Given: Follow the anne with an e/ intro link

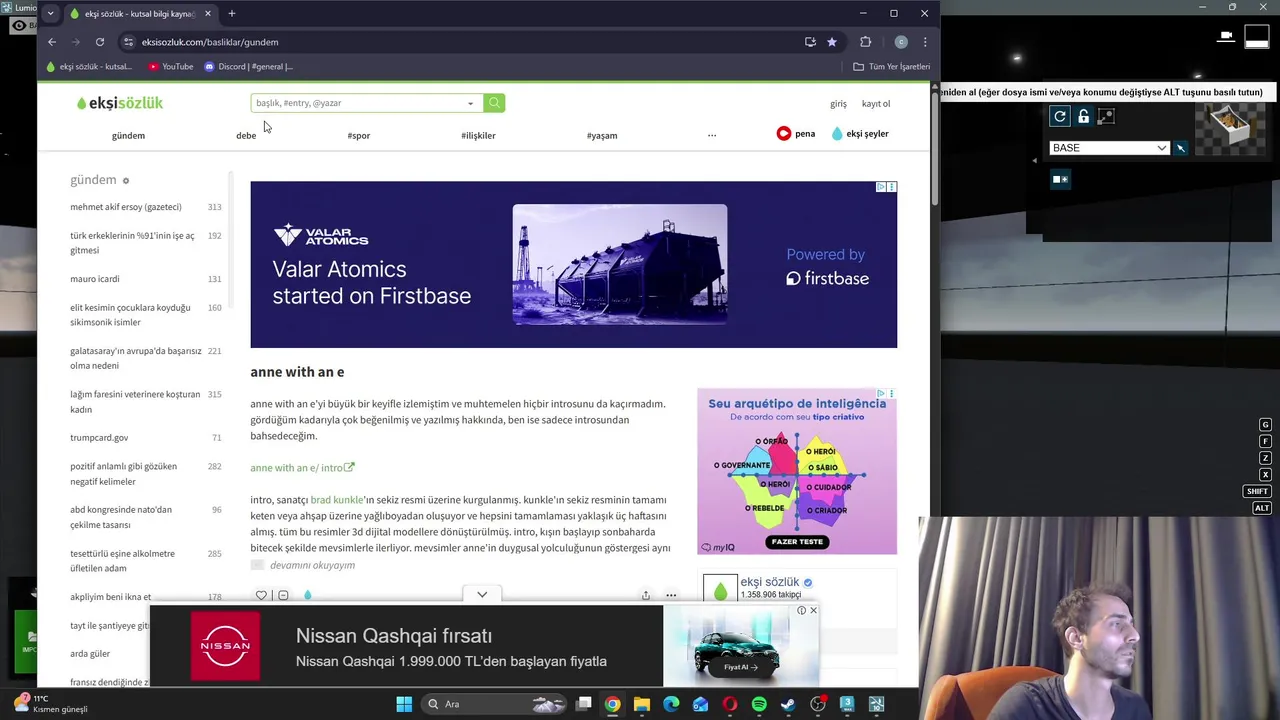Looking at the screenshot, I should click(302, 468).
